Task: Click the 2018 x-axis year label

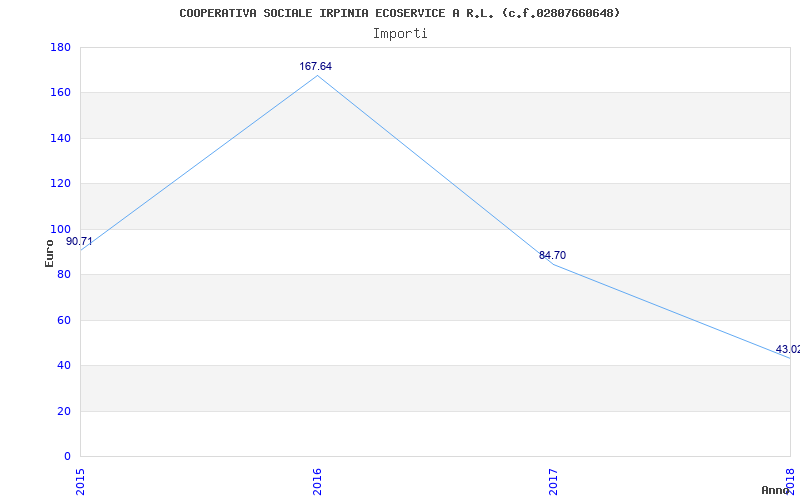Action: [791, 482]
